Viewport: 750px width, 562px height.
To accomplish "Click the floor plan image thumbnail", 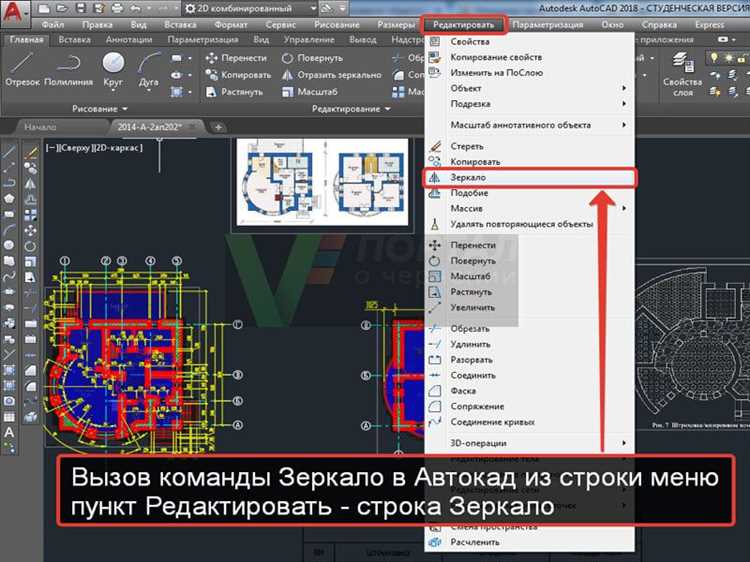I will [322, 182].
